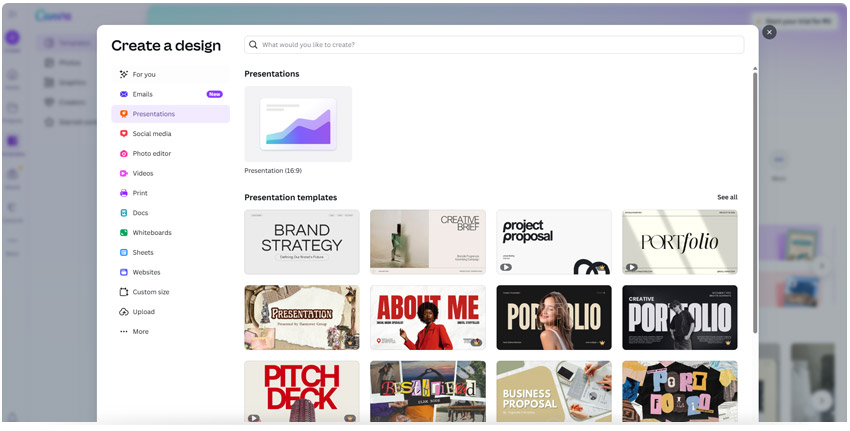Click the play icon on project proposal template
850x431 pixels.
pyautogui.click(x=506, y=267)
